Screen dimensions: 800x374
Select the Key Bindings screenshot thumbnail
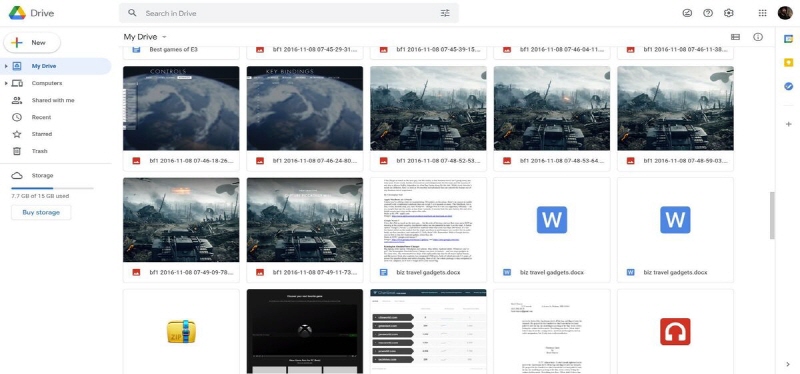click(305, 108)
